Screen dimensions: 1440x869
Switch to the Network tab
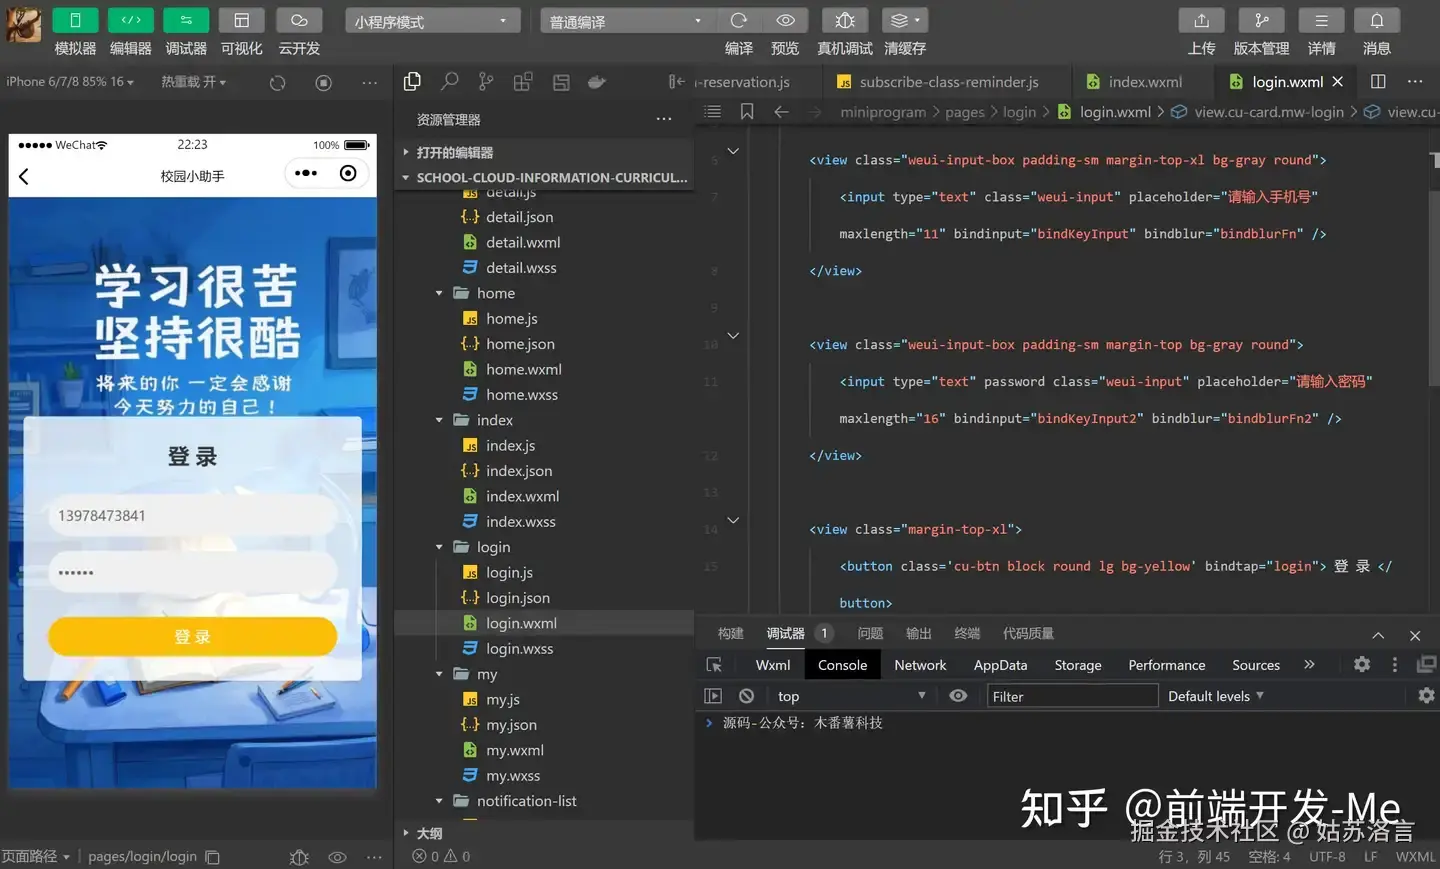click(920, 665)
